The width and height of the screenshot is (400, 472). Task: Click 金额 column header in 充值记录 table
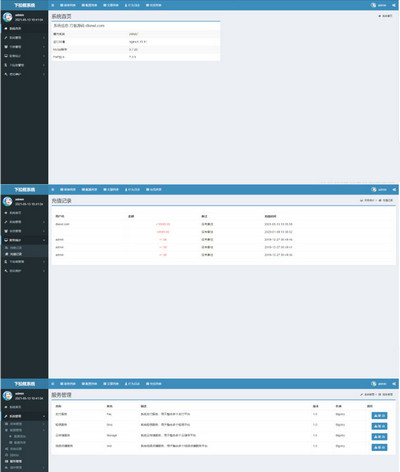tap(131, 216)
